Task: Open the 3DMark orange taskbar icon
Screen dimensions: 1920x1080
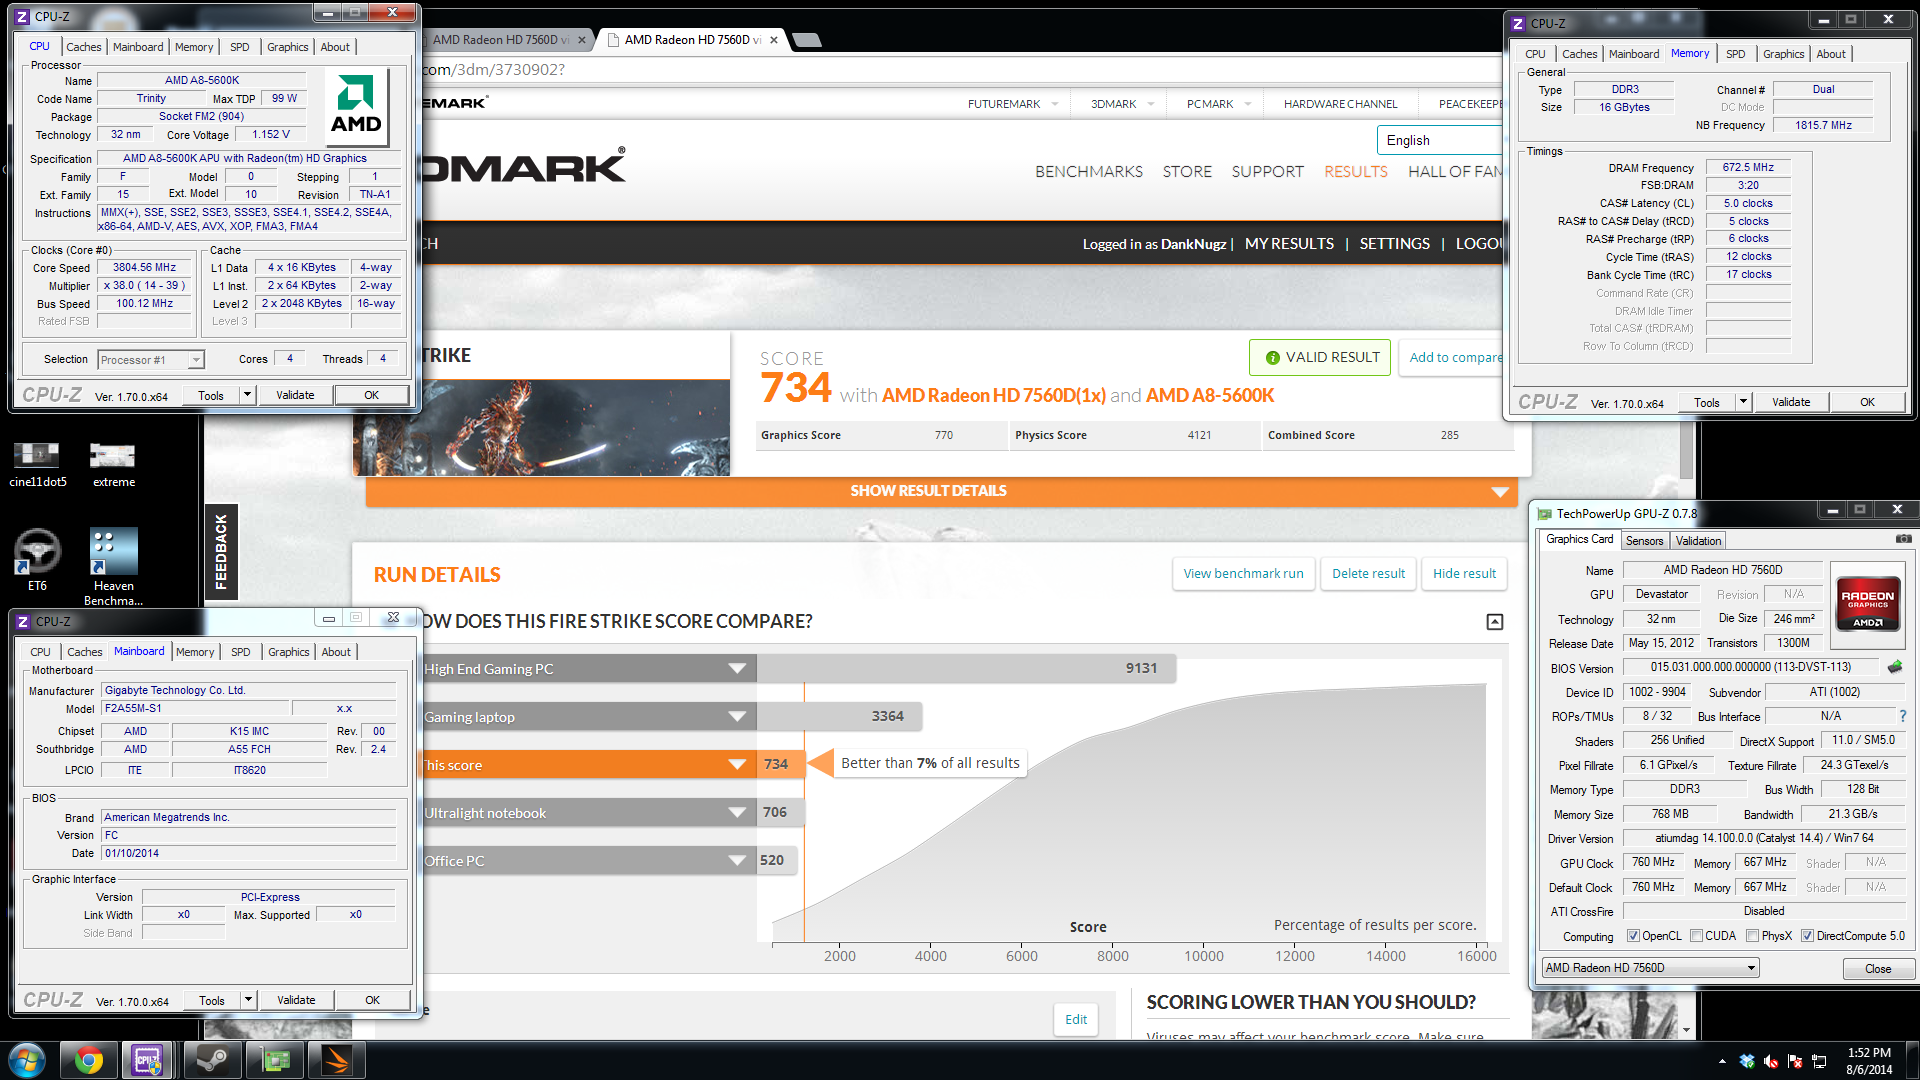Action: (x=337, y=1060)
